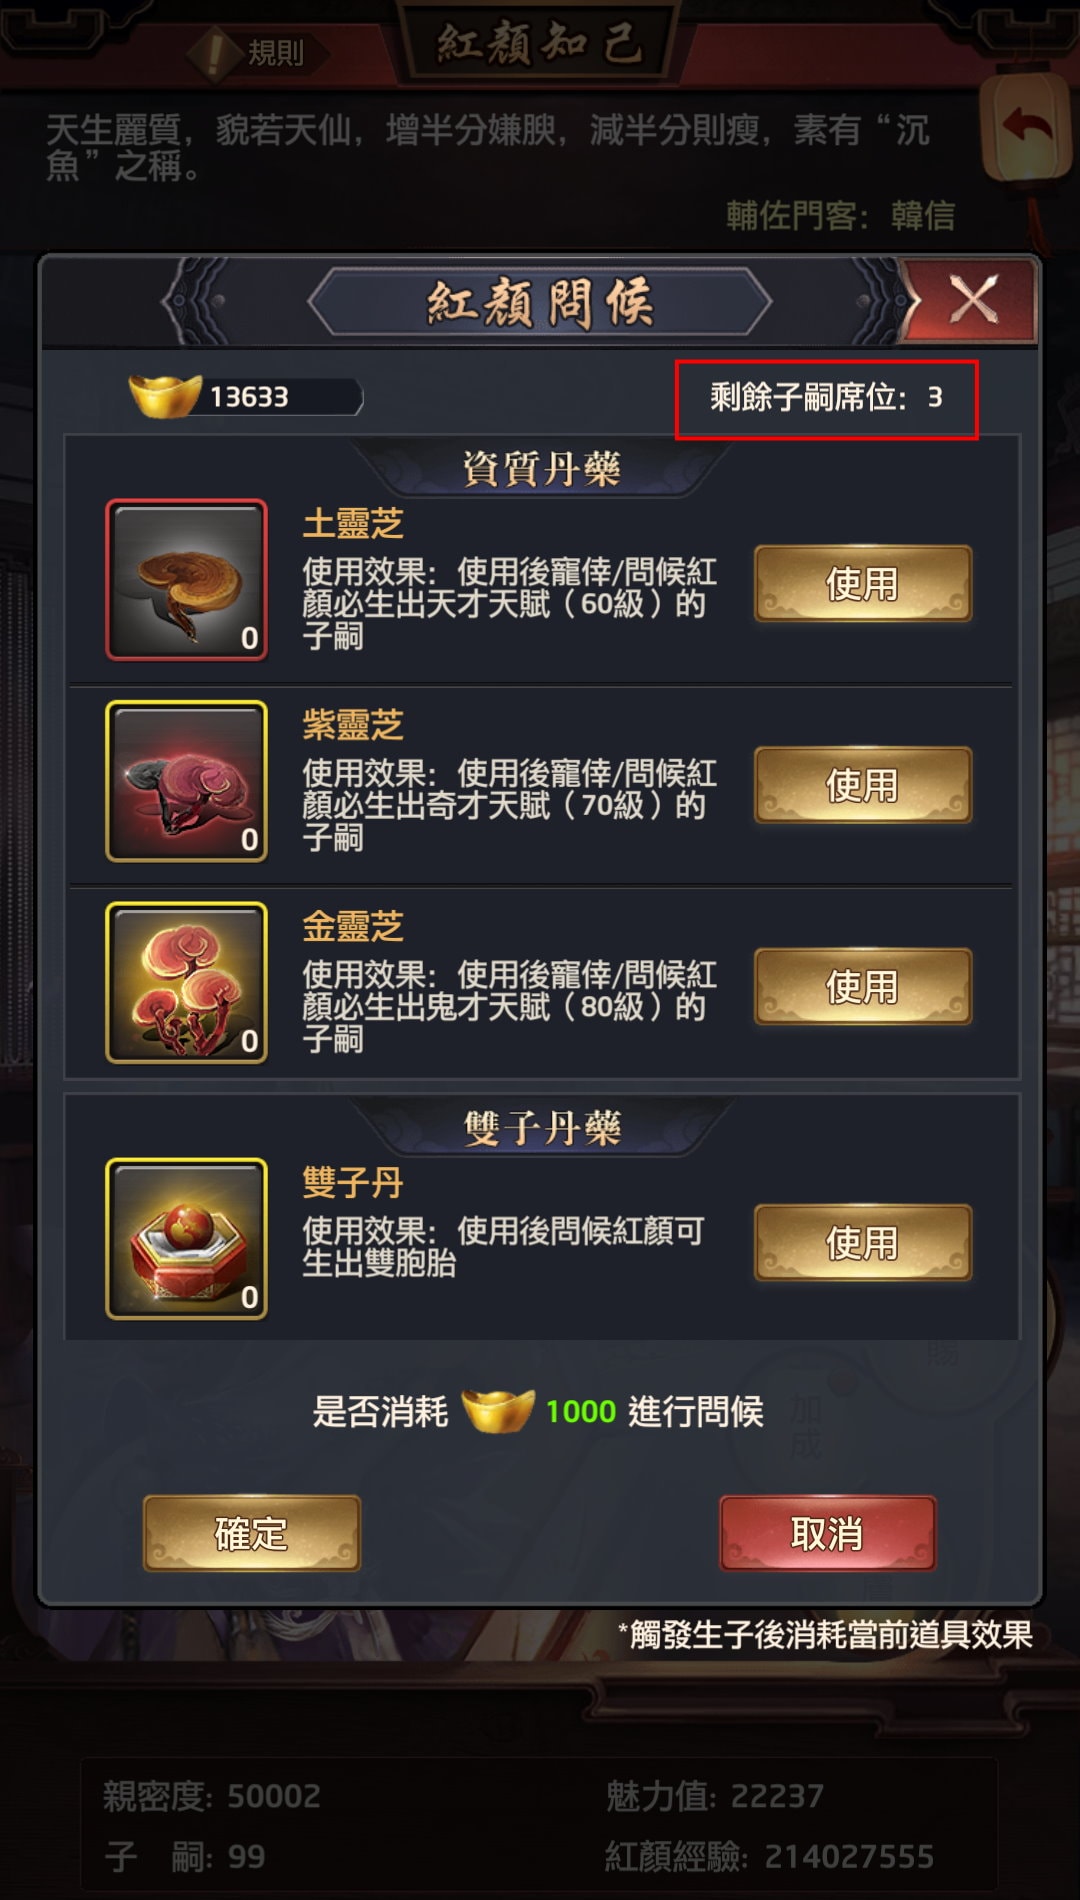The image size is (1080, 1900).
Task: Tap the 紫靈芝 purple mushroom icon
Action: click(x=187, y=781)
